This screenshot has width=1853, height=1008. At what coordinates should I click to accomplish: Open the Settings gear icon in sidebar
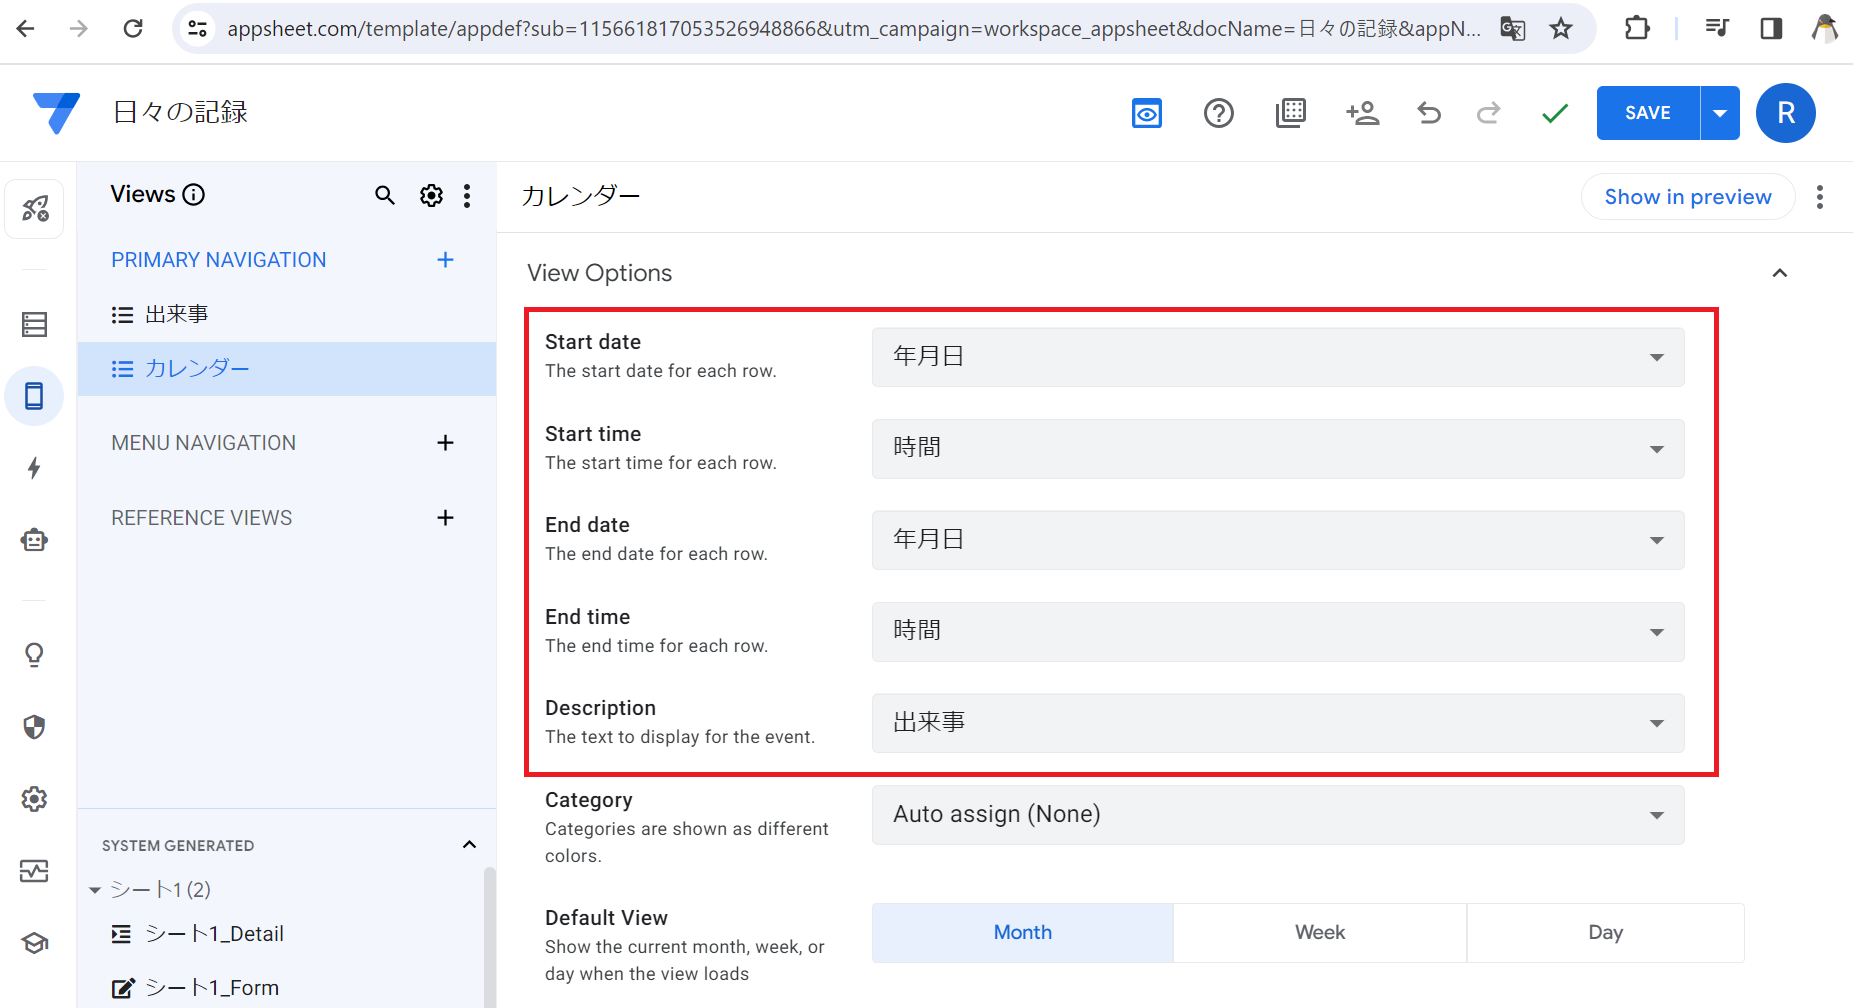click(x=35, y=799)
